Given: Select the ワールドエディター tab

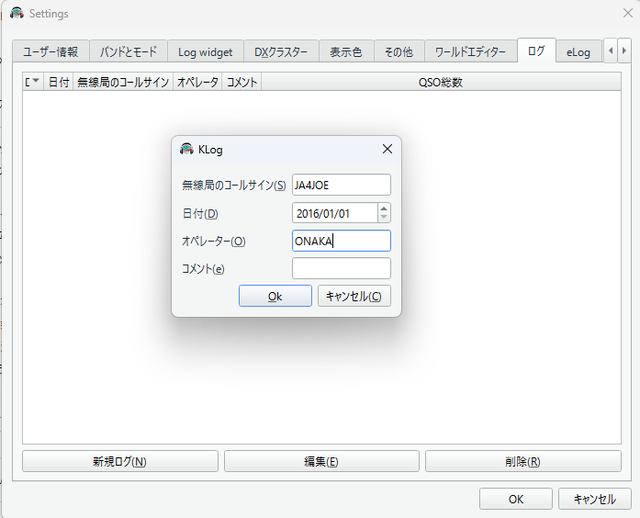Looking at the screenshot, I should [471, 51].
